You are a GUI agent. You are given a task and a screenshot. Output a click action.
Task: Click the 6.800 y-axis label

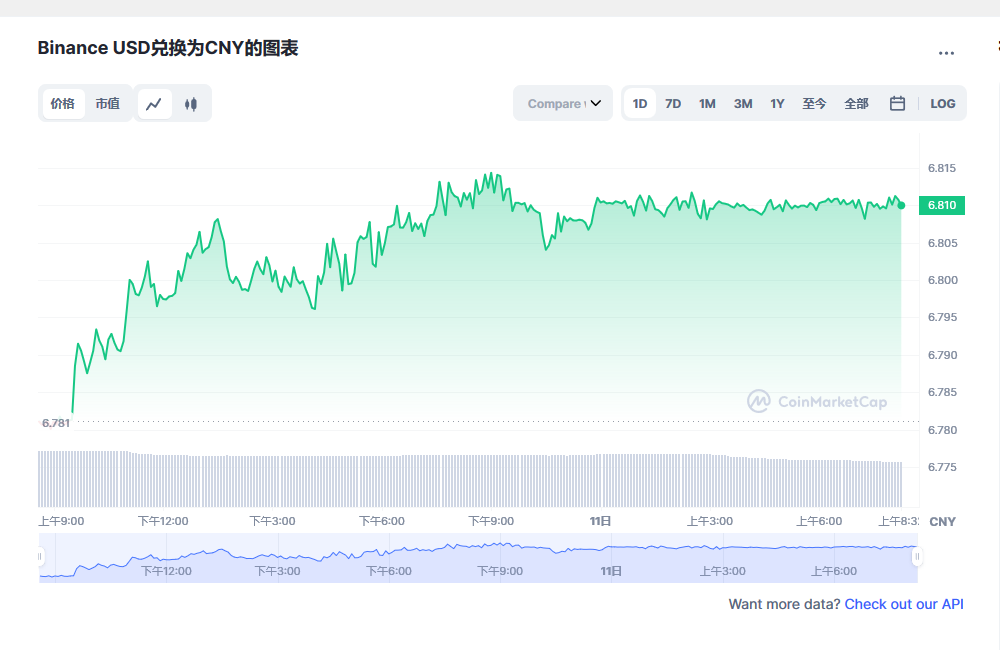(943, 280)
